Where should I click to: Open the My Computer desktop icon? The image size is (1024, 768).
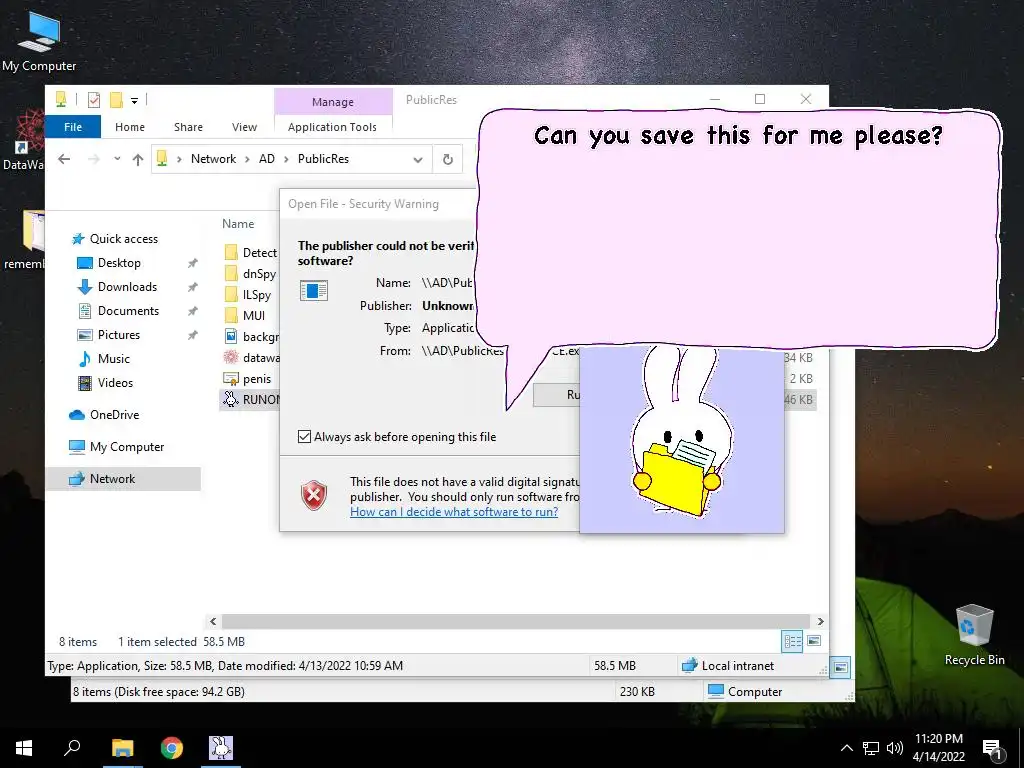click(x=39, y=40)
